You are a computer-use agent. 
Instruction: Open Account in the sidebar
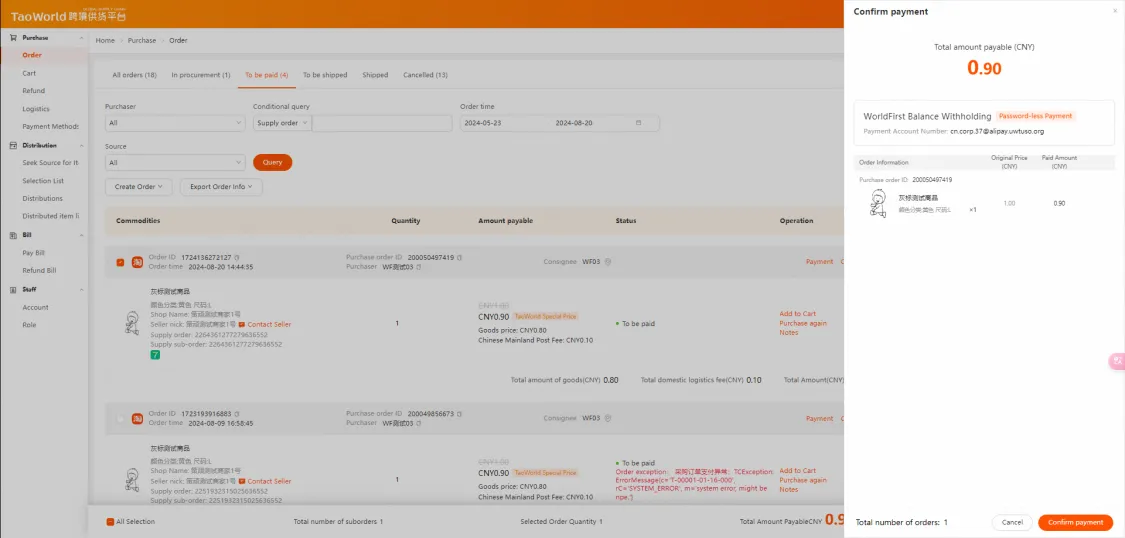click(x=35, y=307)
